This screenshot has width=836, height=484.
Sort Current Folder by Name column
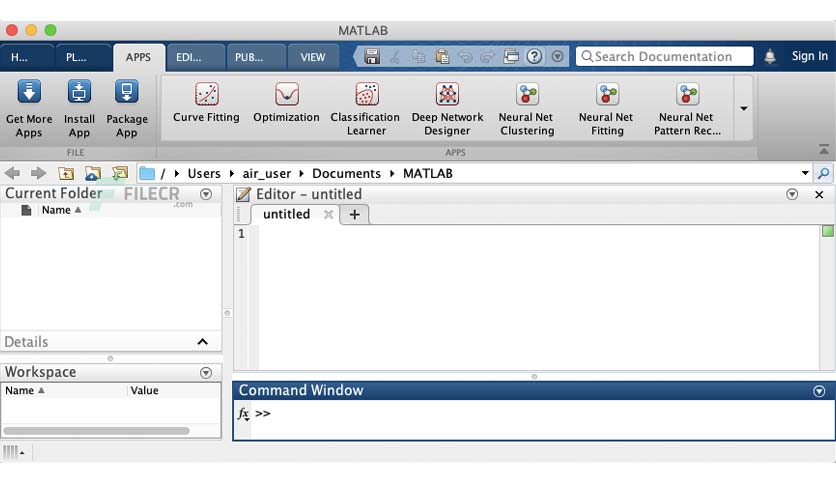pyautogui.click(x=61, y=210)
